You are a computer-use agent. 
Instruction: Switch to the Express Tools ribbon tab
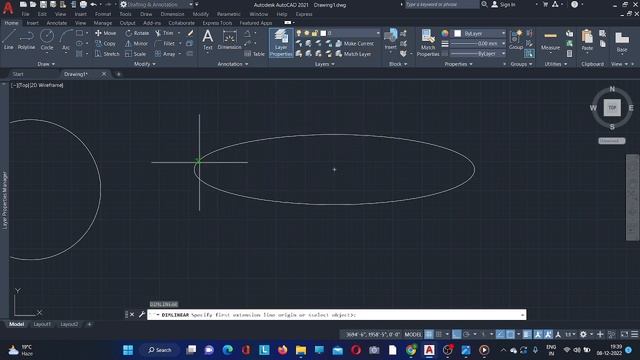click(217, 23)
